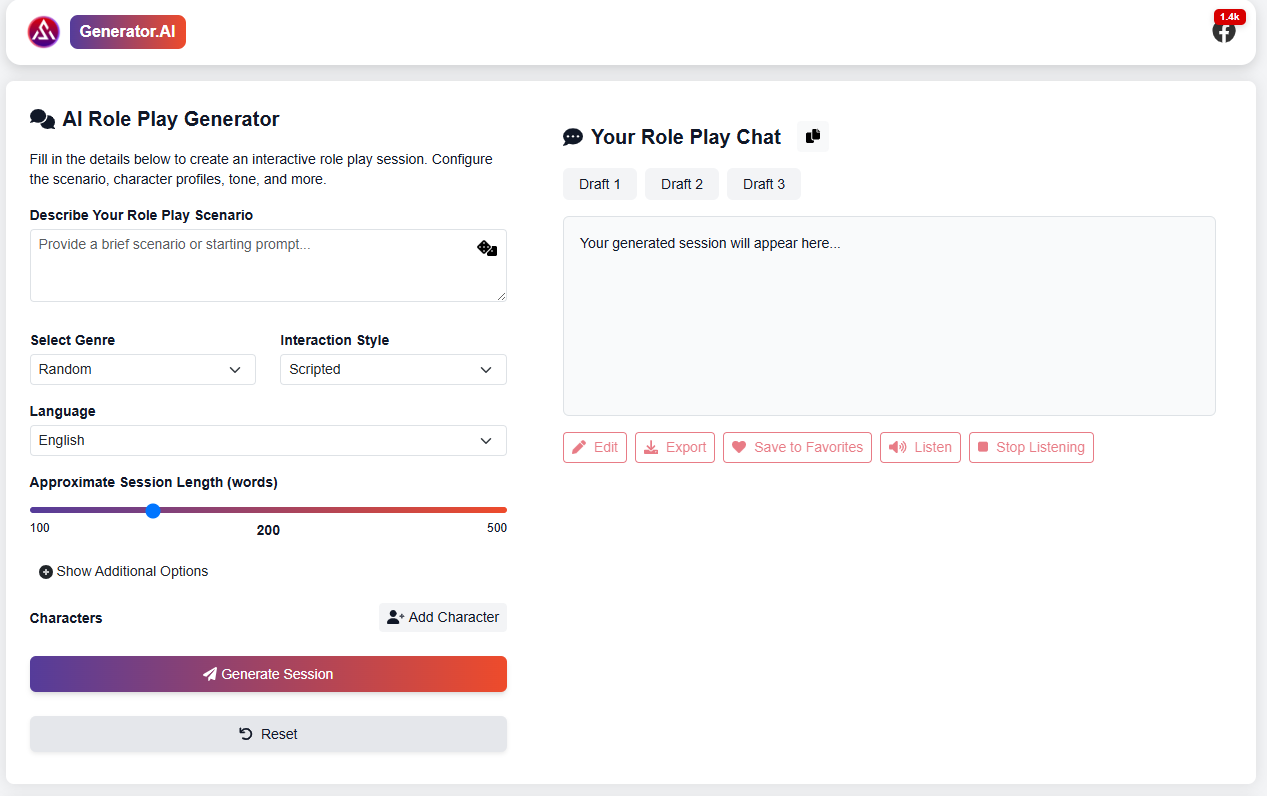Image resolution: width=1267 pixels, height=796 pixels.
Task: Open the Draft 3 tab
Action: tap(764, 184)
